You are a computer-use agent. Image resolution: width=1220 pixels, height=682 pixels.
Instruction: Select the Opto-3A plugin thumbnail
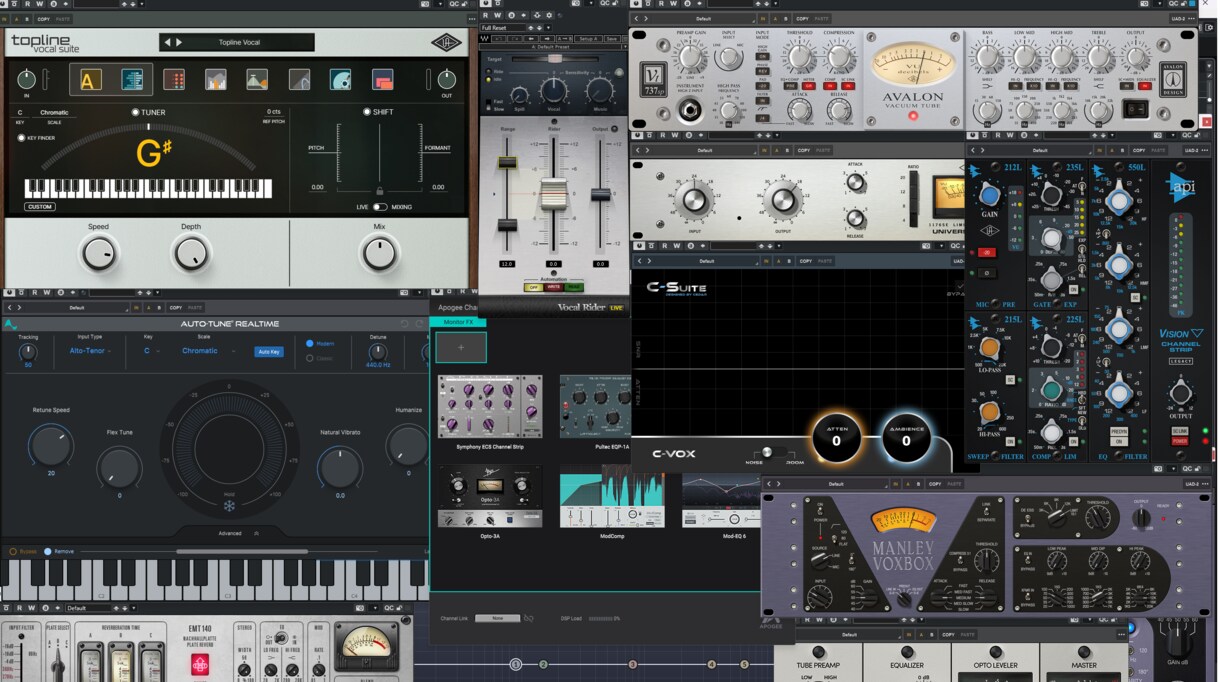(490, 497)
